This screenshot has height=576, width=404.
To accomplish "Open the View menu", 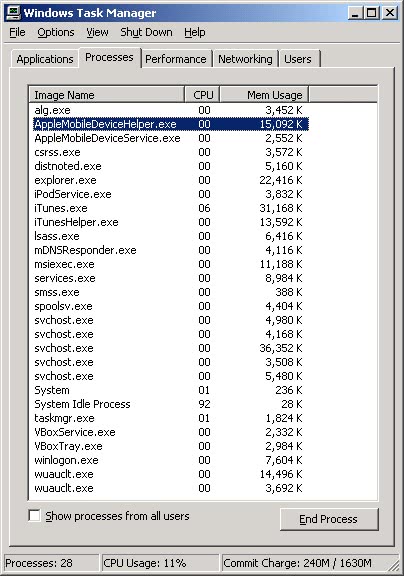I will coord(97,32).
